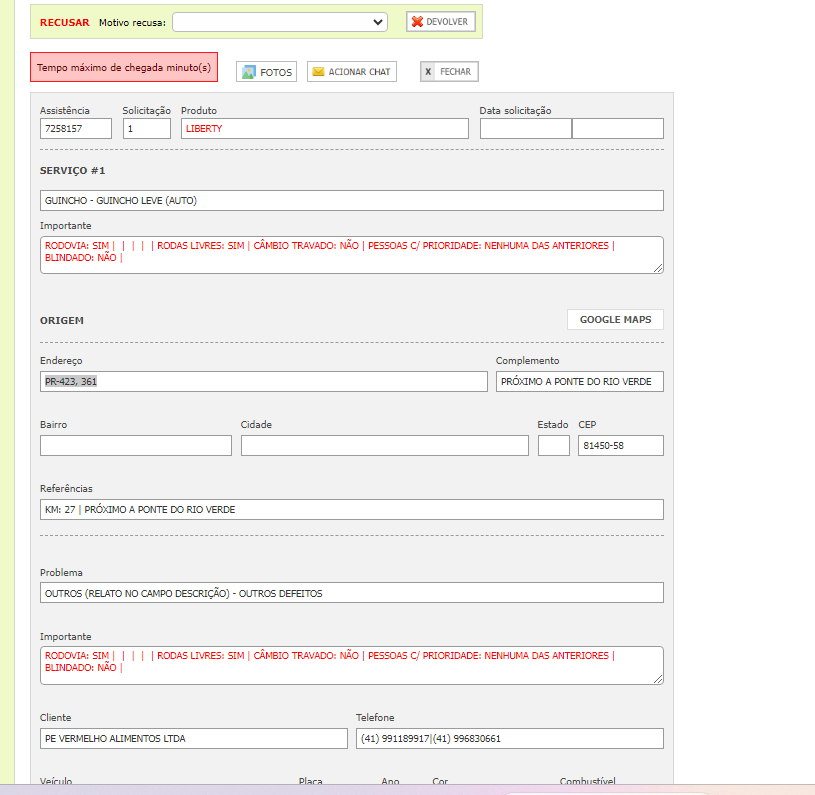
Task: Click the Assistência number field
Action: (76, 129)
